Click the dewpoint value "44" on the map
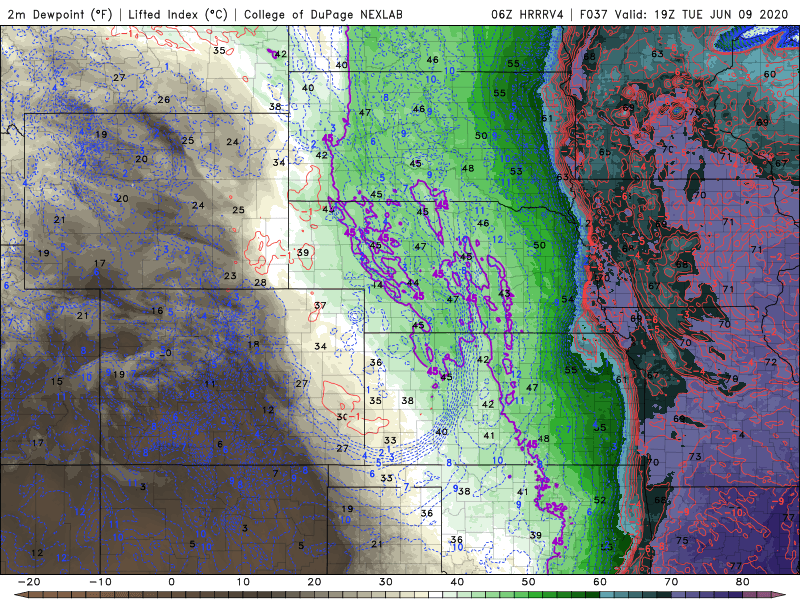Screen dimensions: 800x600 click(413, 283)
